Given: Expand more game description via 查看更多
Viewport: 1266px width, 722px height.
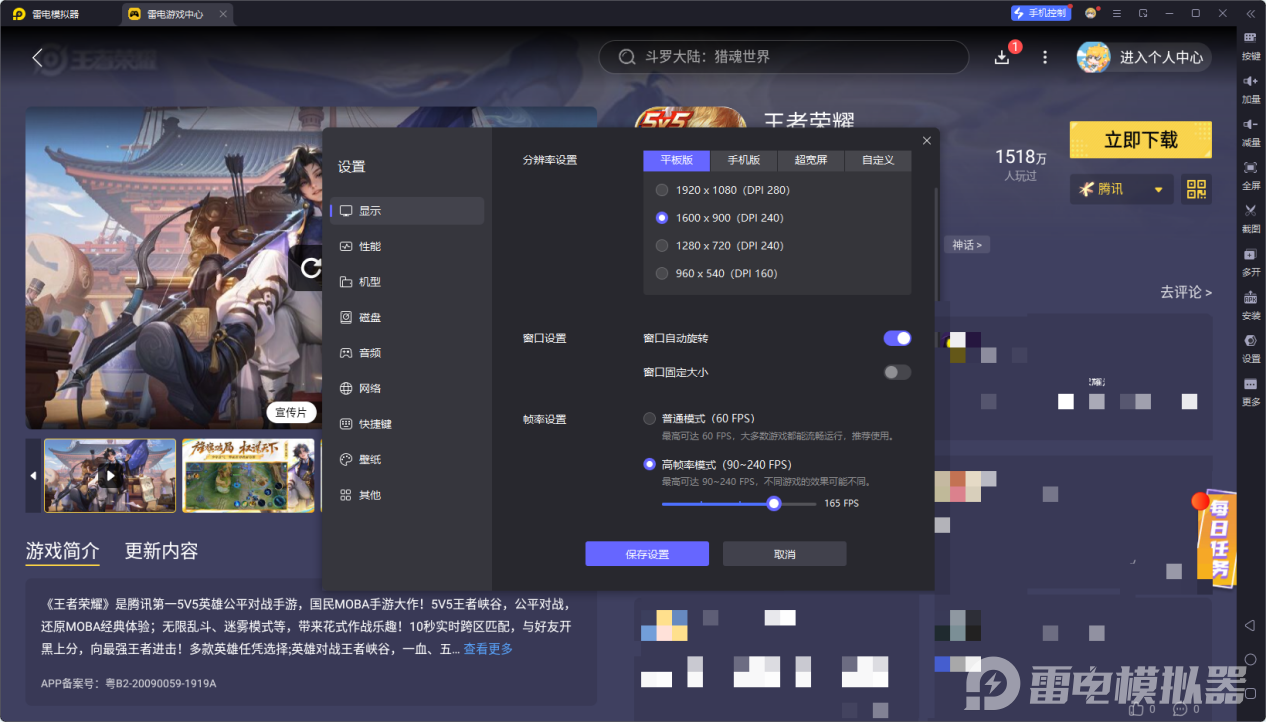Looking at the screenshot, I should (x=489, y=648).
